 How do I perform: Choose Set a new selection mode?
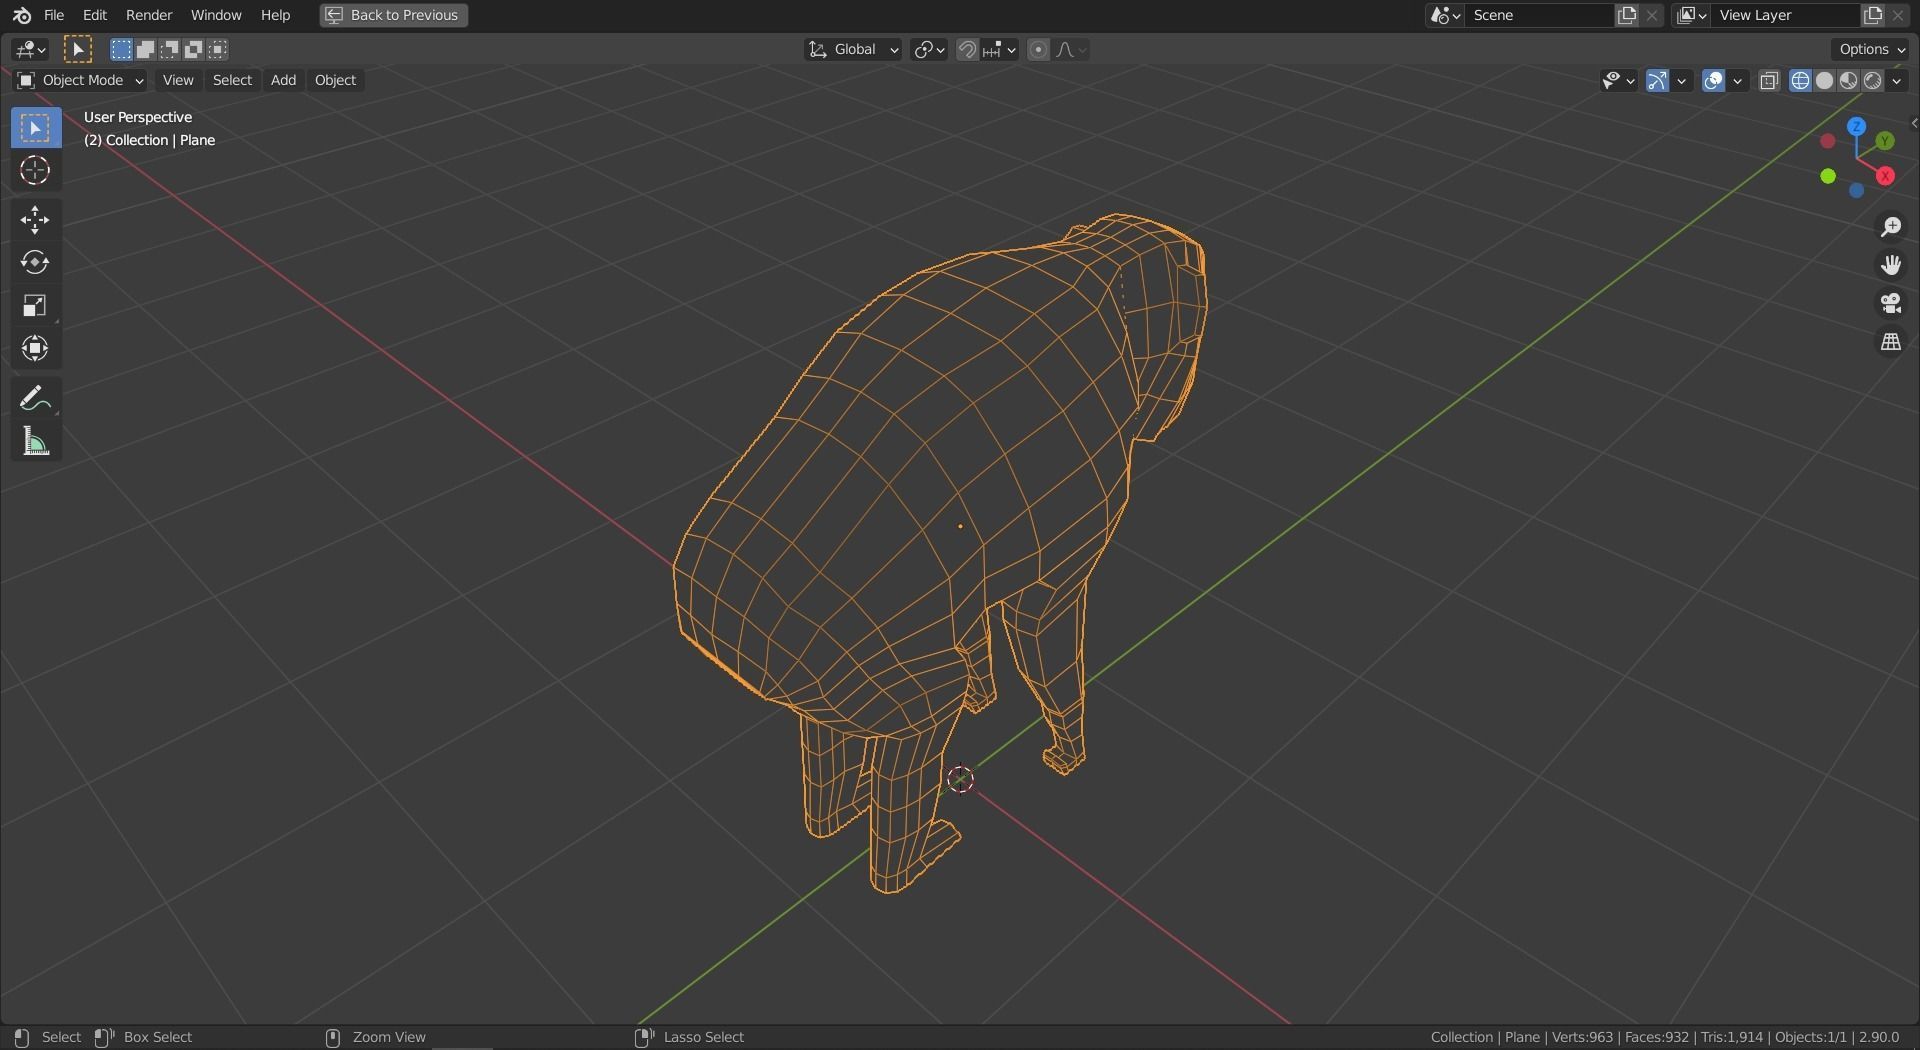tap(121, 49)
